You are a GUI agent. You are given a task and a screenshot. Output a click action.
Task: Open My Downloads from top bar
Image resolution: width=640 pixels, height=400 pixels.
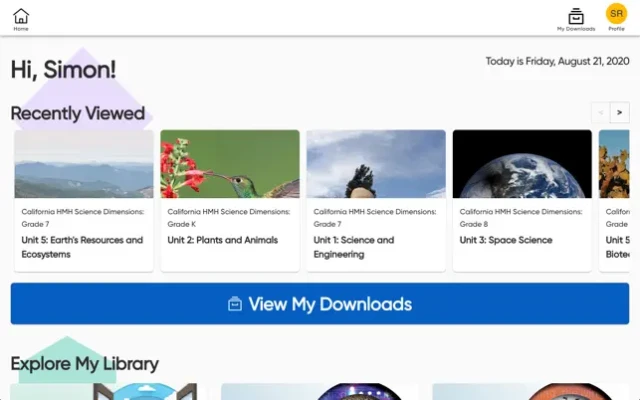click(576, 20)
